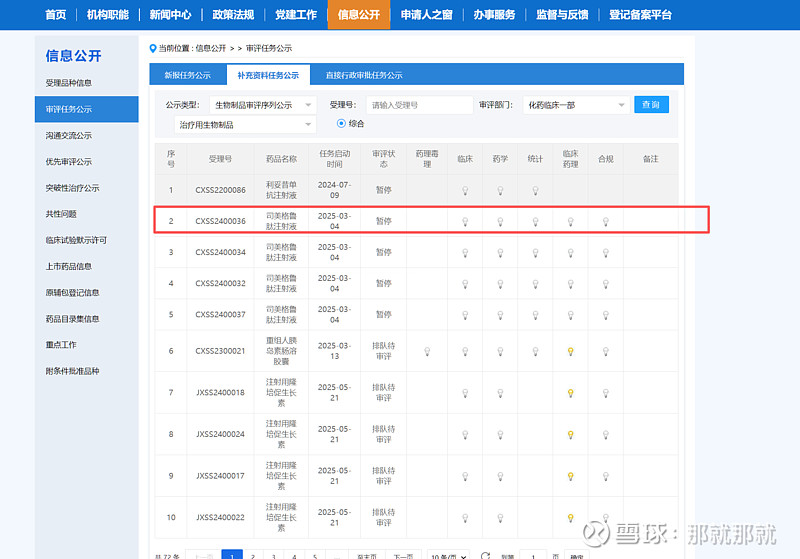Click the yellow 临床药理 bulb for CXSS2300021

click(x=570, y=351)
